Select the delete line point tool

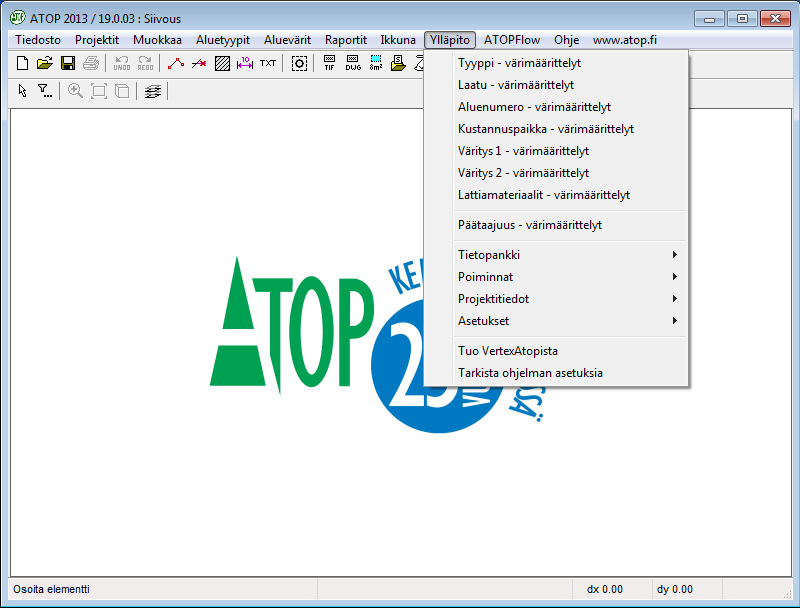pos(199,63)
